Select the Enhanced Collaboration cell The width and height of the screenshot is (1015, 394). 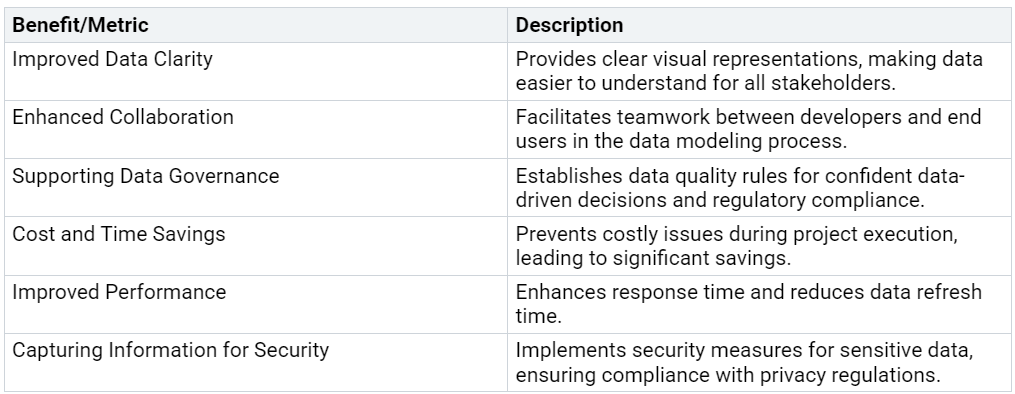pyautogui.click(x=256, y=129)
